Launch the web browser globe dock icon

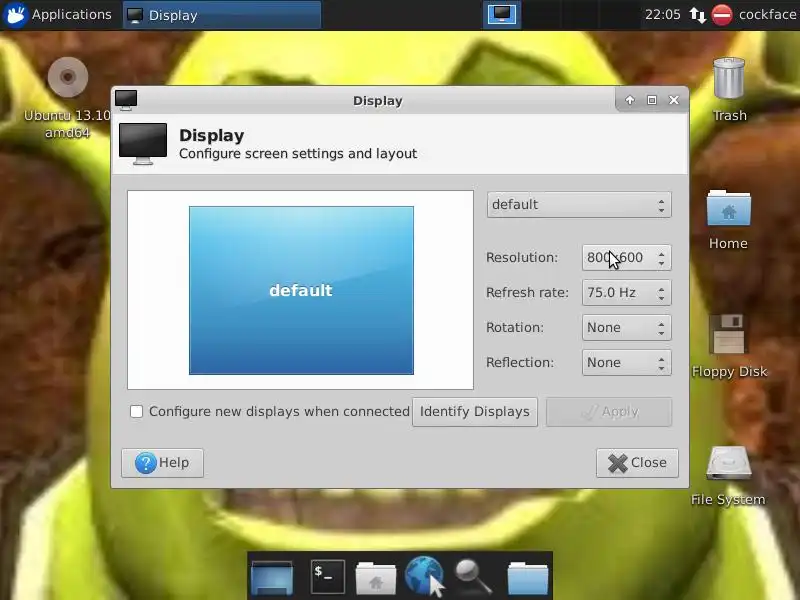[x=423, y=576]
